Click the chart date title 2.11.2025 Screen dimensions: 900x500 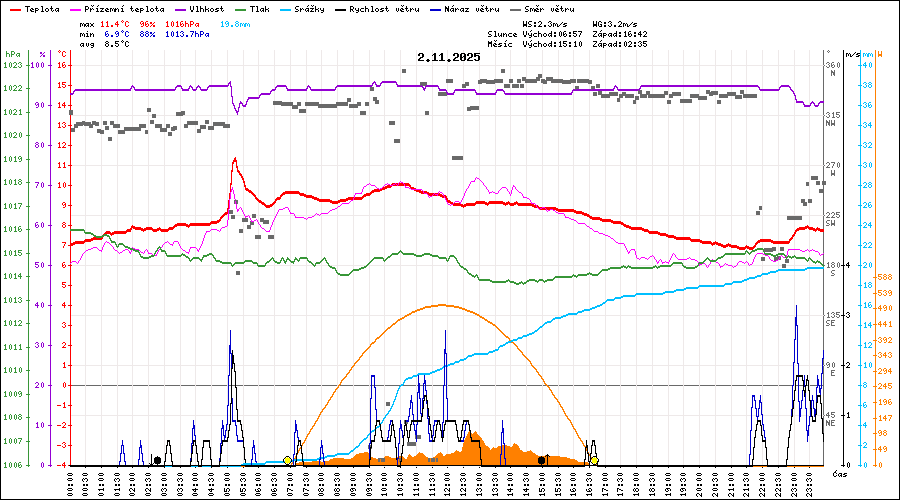tap(449, 57)
